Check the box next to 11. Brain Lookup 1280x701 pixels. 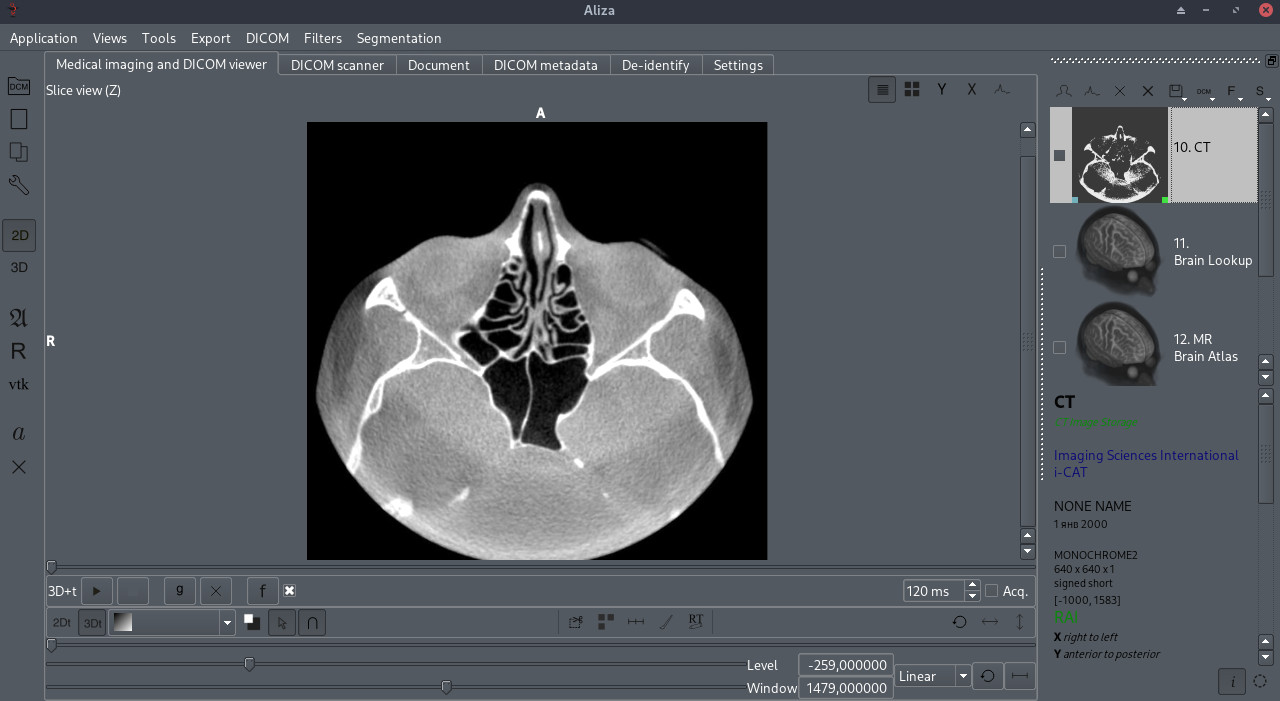[1060, 251]
